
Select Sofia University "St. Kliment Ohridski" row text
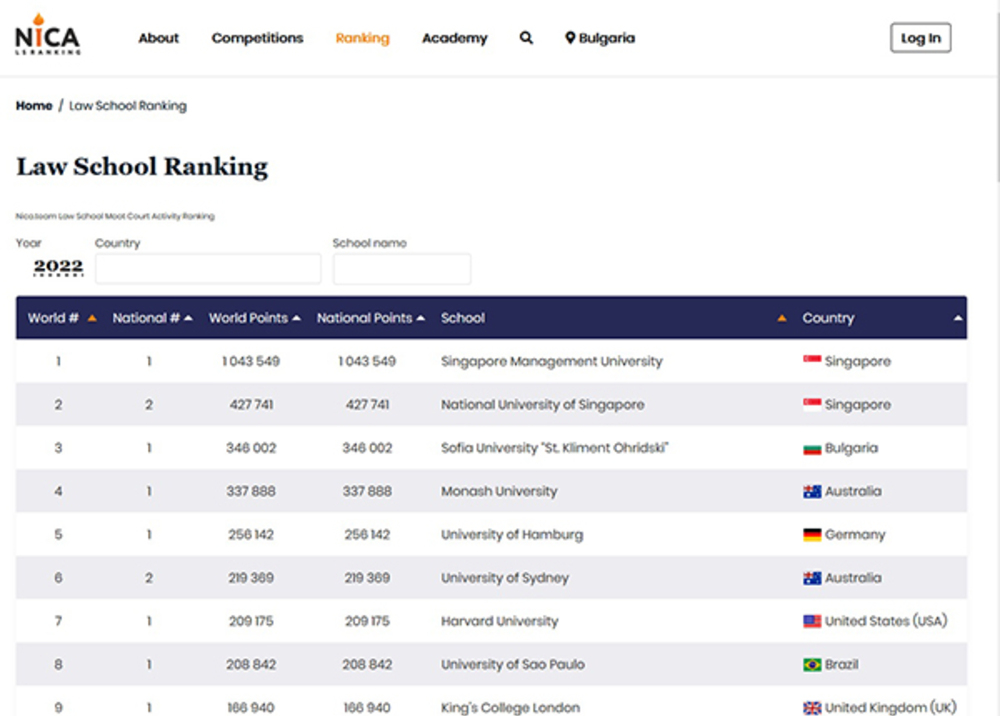click(554, 448)
